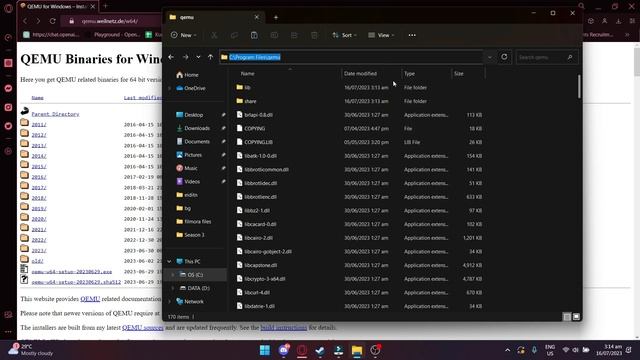This screenshot has width=640, height=360.
Task: Open Desktop in Explorer sidebar
Action: [189, 115]
